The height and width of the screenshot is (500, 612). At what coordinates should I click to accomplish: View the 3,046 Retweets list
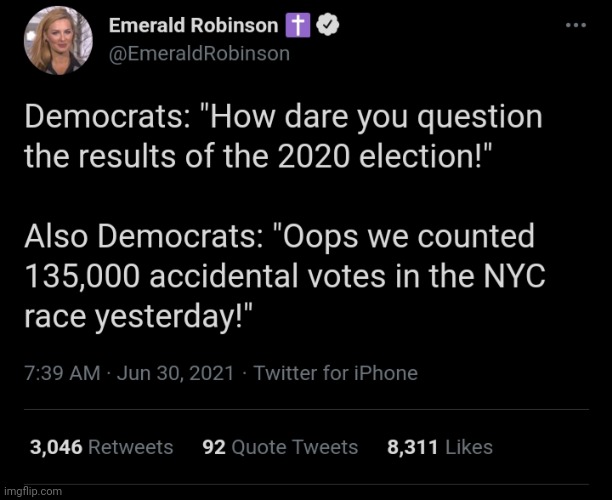tap(101, 447)
